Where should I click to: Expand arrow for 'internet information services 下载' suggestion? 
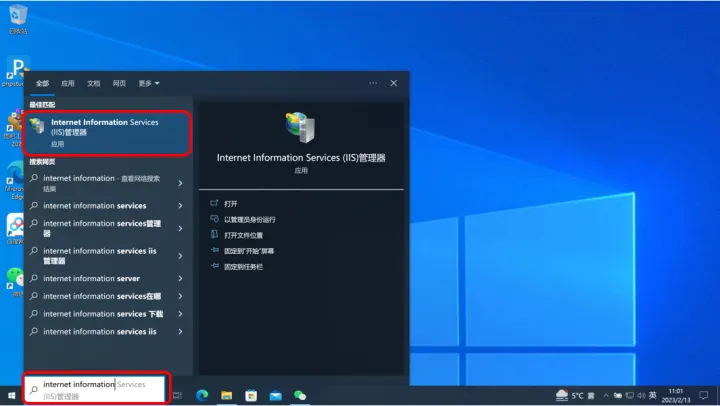click(x=180, y=314)
